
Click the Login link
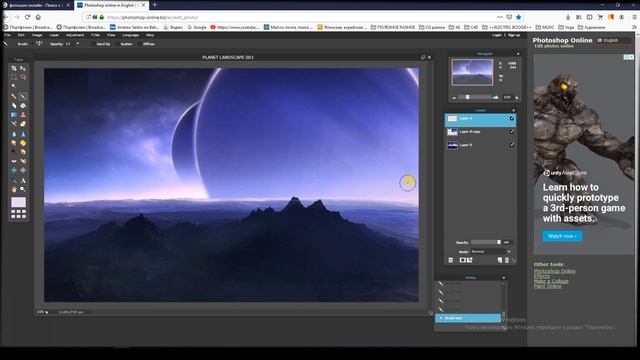pos(497,35)
